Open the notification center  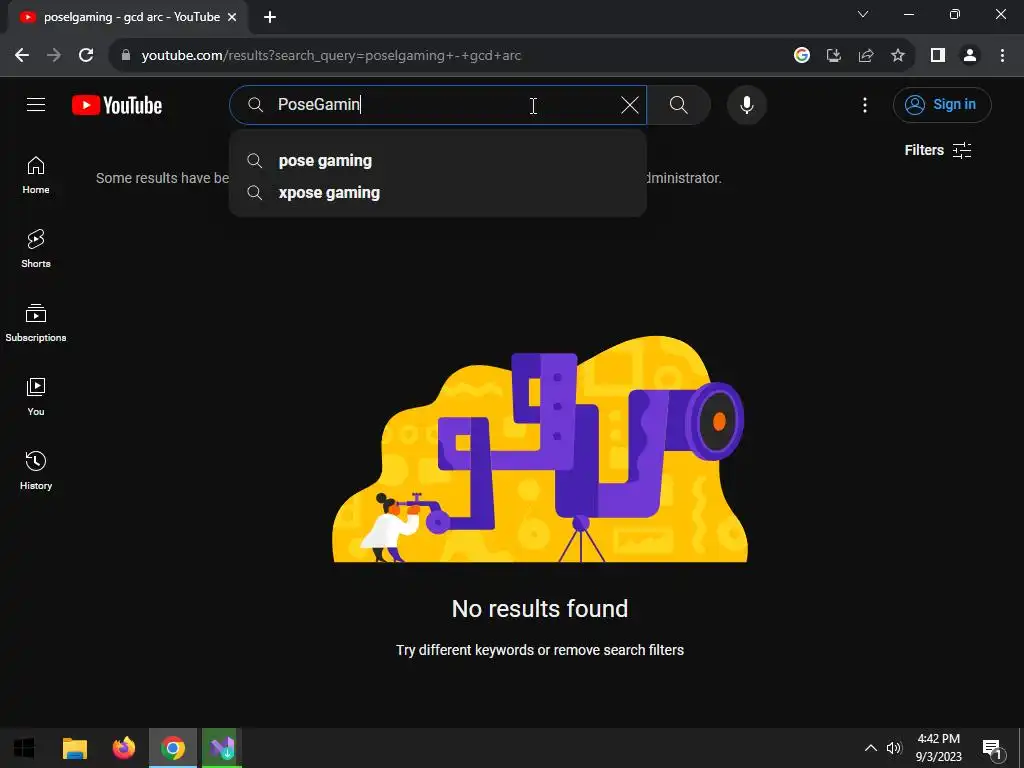pos(993,748)
